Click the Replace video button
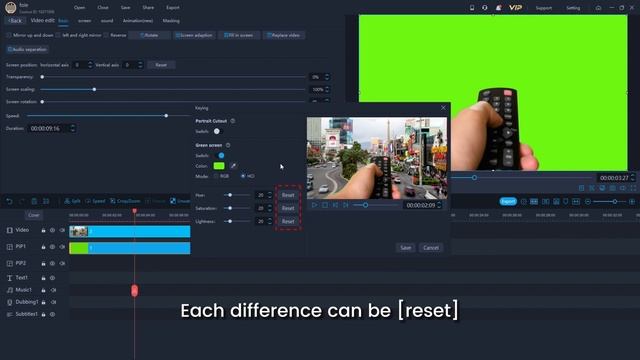640x360 pixels. coord(284,36)
